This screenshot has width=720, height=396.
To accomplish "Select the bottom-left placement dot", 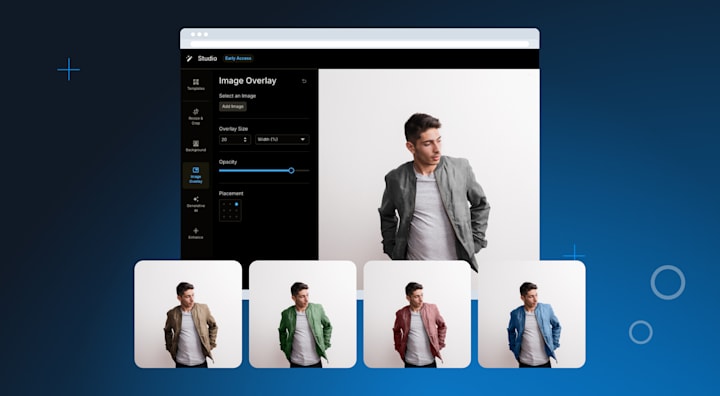I will point(224,216).
